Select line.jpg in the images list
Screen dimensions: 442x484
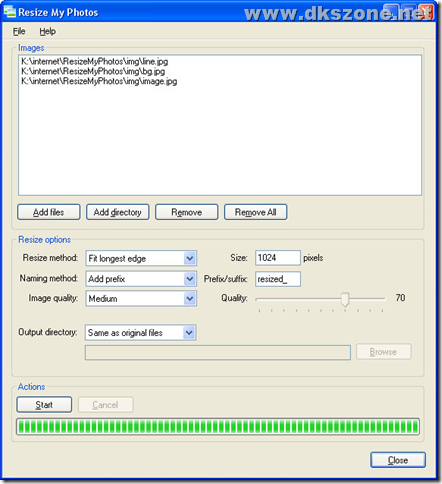[x=95, y=61]
